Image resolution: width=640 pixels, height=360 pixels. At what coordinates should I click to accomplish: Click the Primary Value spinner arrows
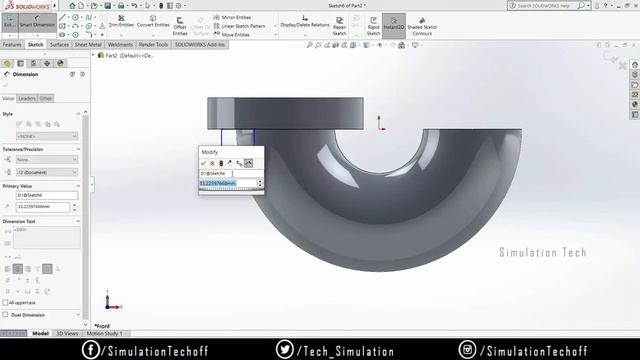pyautogui.click(x=74, y=207)
